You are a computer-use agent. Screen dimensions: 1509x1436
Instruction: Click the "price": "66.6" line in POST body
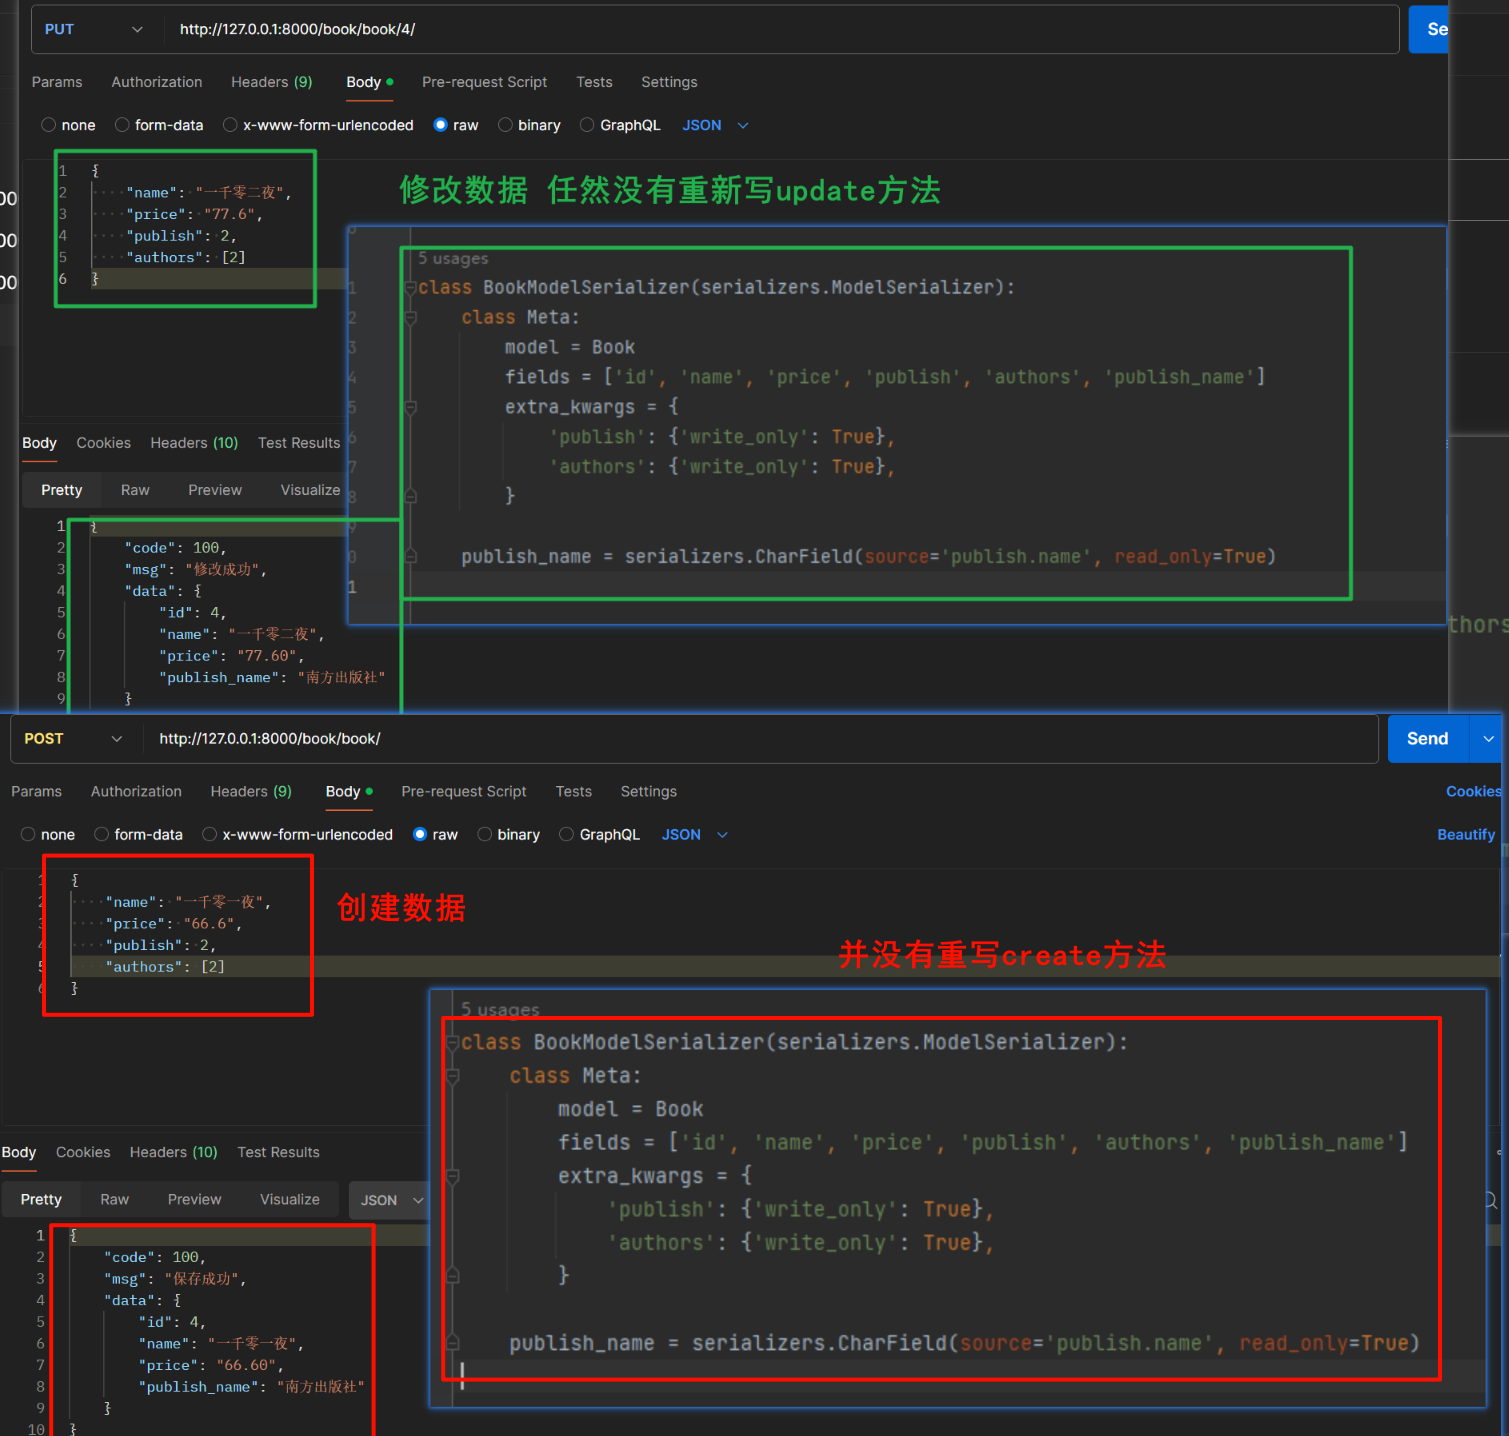point(174,924)
